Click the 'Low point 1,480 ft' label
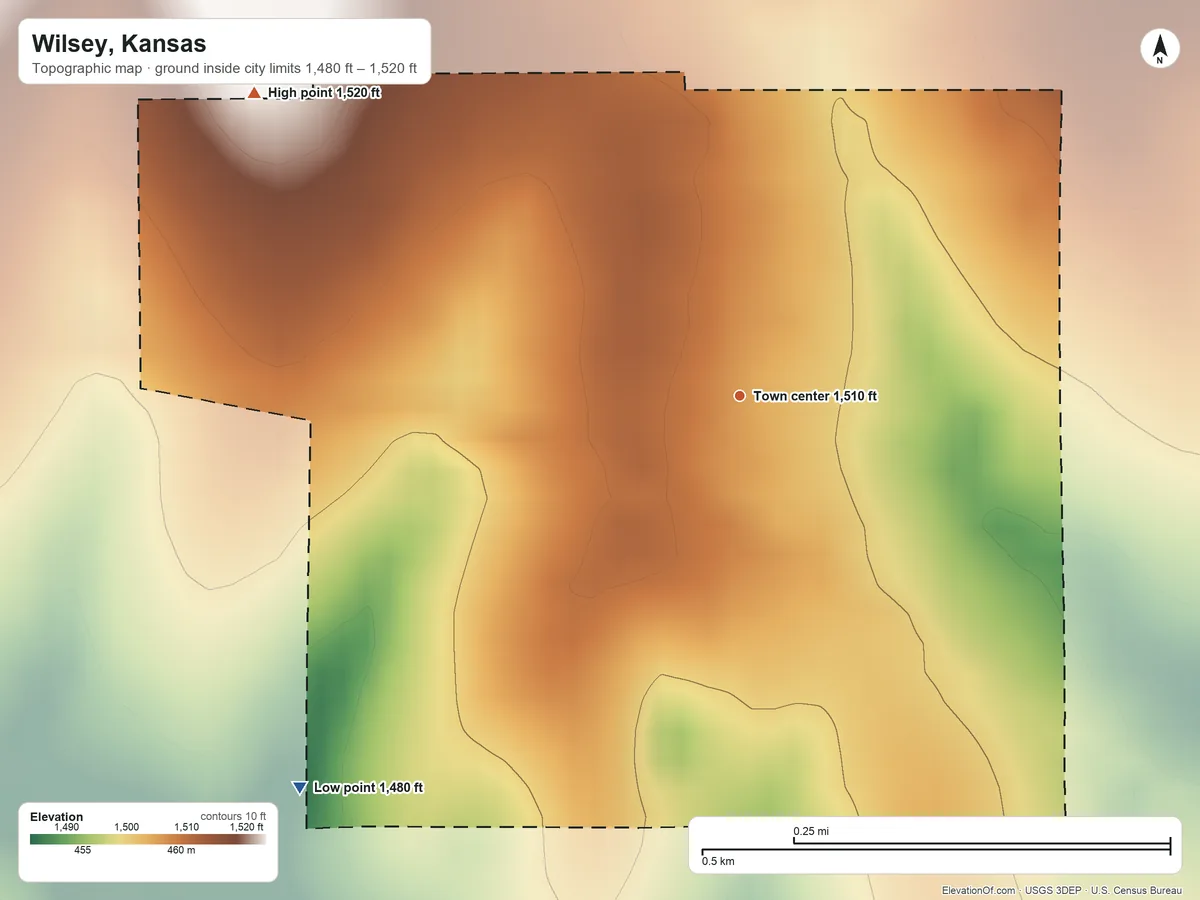 [x=369, y=788]
